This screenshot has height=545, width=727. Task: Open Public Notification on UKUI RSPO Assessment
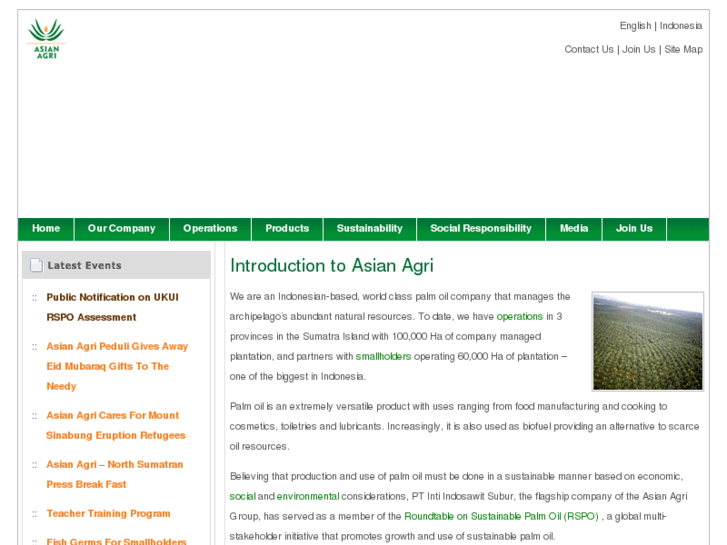pos(112,307)
